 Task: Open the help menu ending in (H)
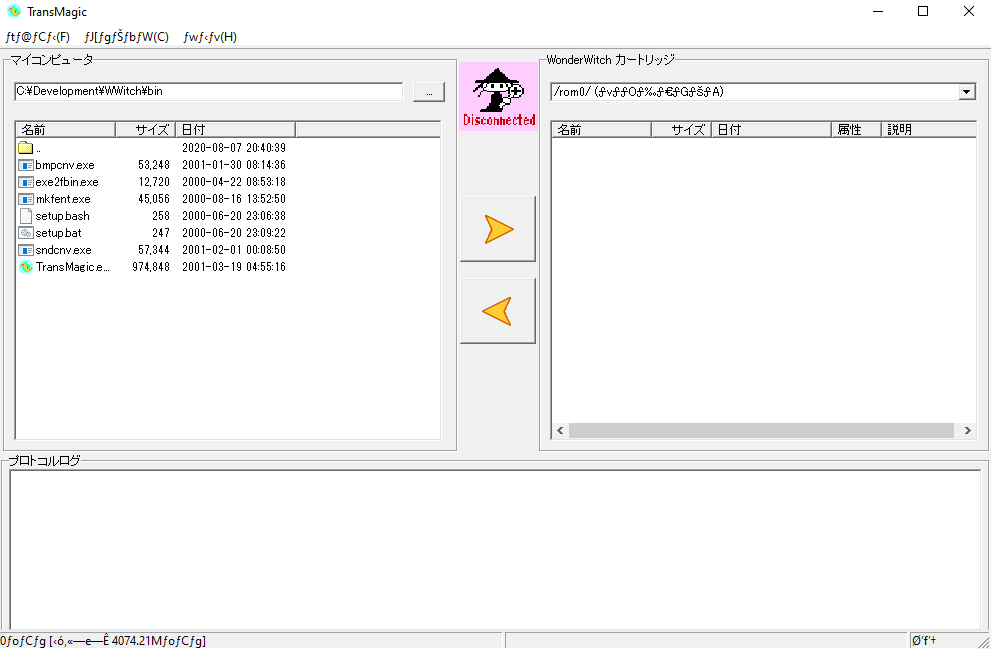click(x=210, y=37)
